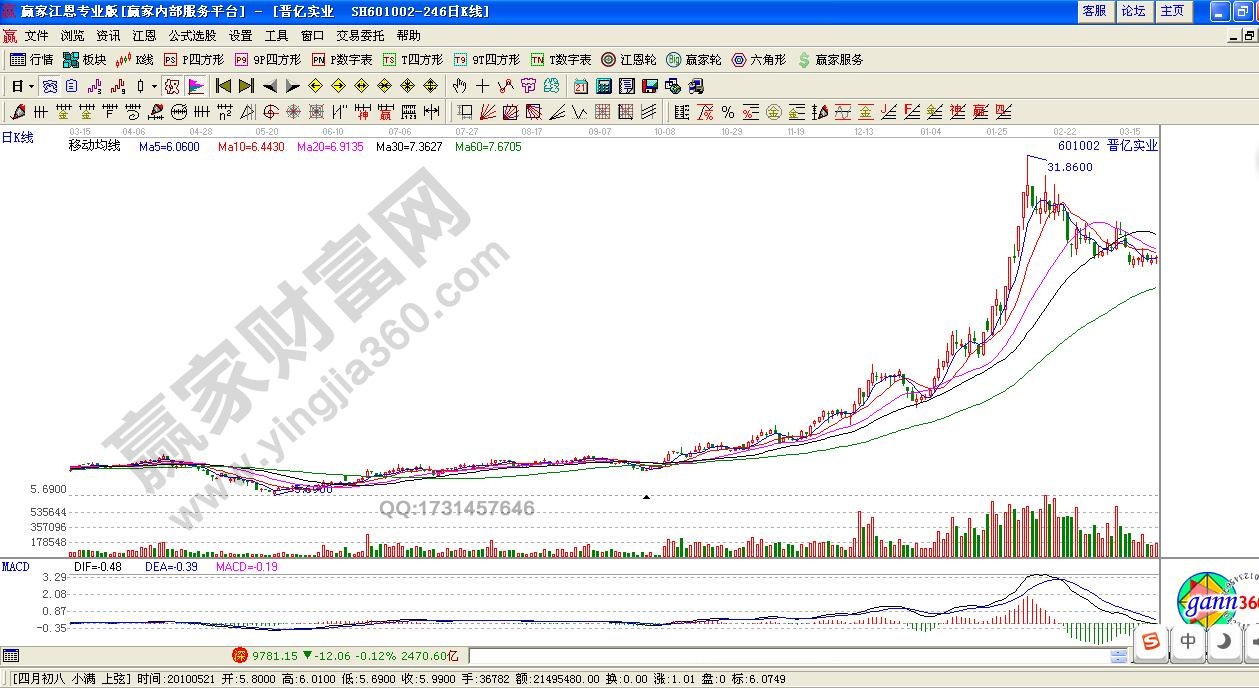Click the save floppy disk icon
This screenshot has width=1259, height=688.
[x=650, y=86]
